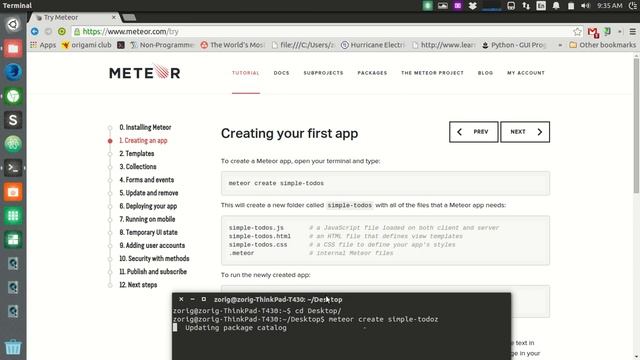Open step 9. Adding user accounts
Screen dimensions: 640x360
(x=152, y=245)
